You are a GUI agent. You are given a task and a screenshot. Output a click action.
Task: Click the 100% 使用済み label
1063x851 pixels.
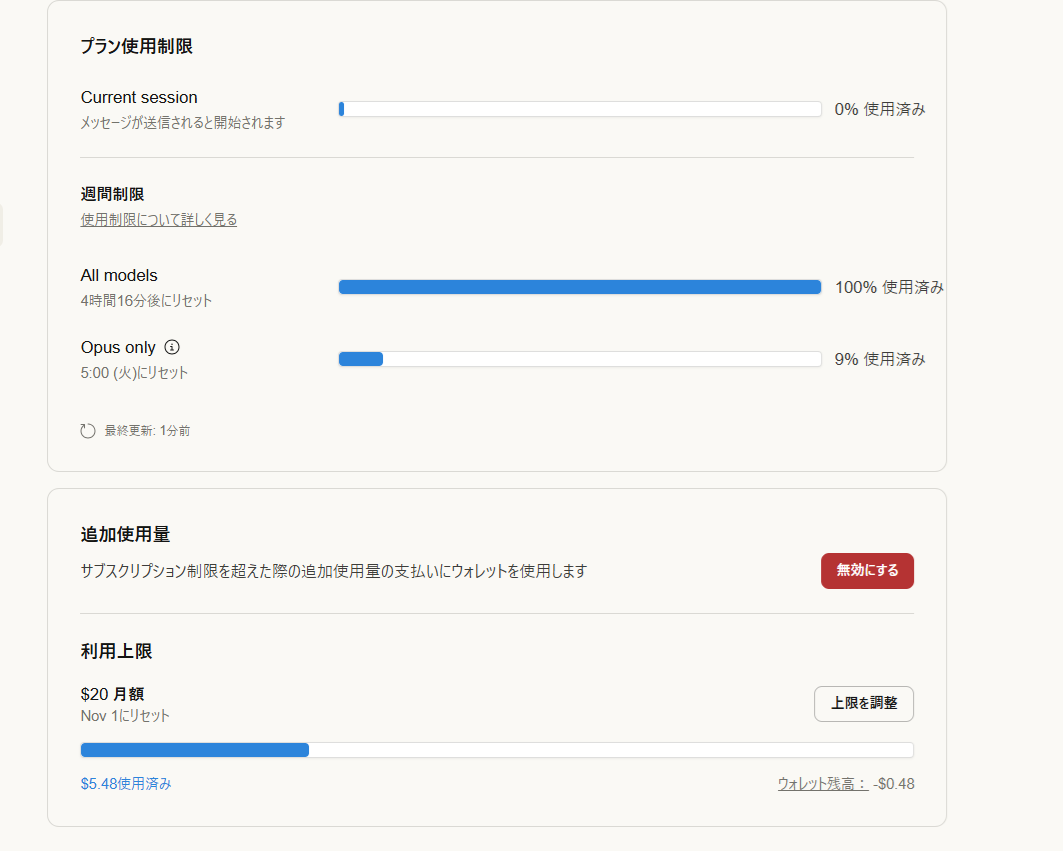(889, 287)
